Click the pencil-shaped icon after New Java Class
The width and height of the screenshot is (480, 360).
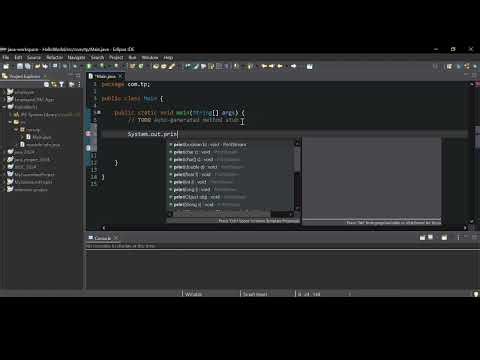[x=172, y=66]
